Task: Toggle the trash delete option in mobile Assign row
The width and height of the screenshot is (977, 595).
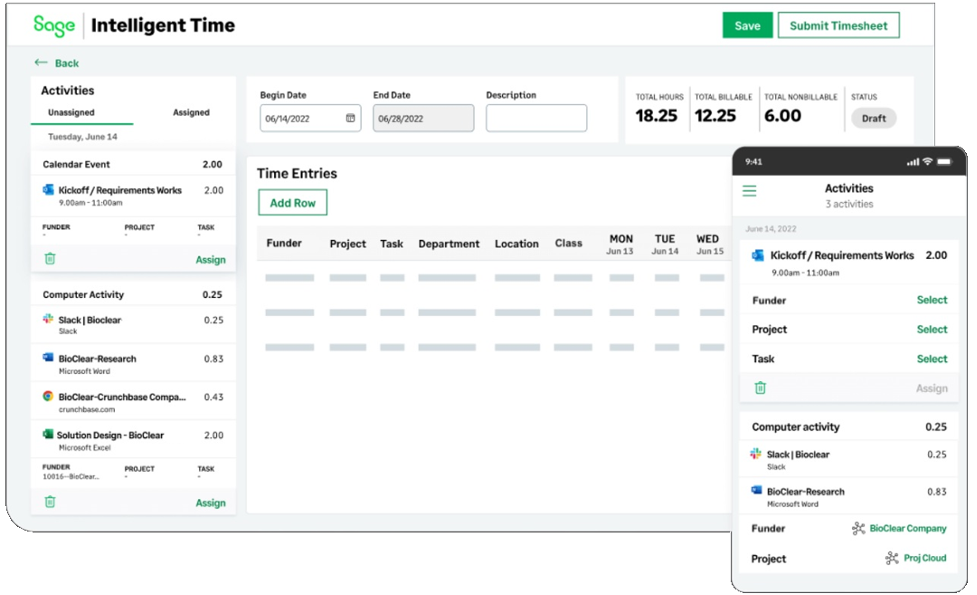Action: 762,388
